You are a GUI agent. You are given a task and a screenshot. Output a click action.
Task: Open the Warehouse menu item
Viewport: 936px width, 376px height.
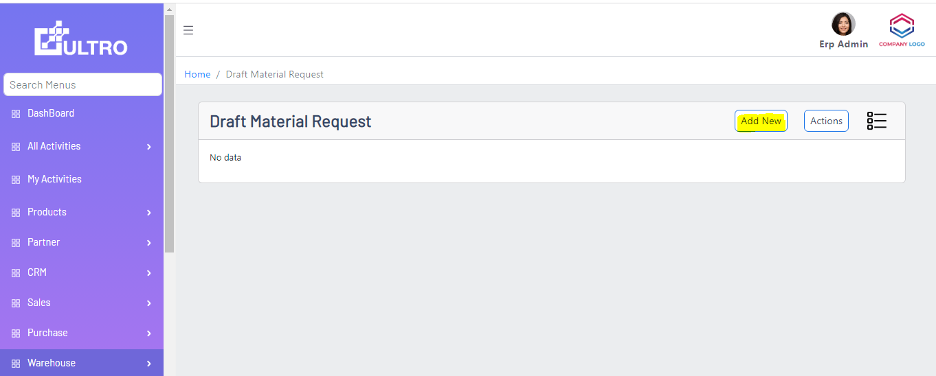(x=82, y=363)
